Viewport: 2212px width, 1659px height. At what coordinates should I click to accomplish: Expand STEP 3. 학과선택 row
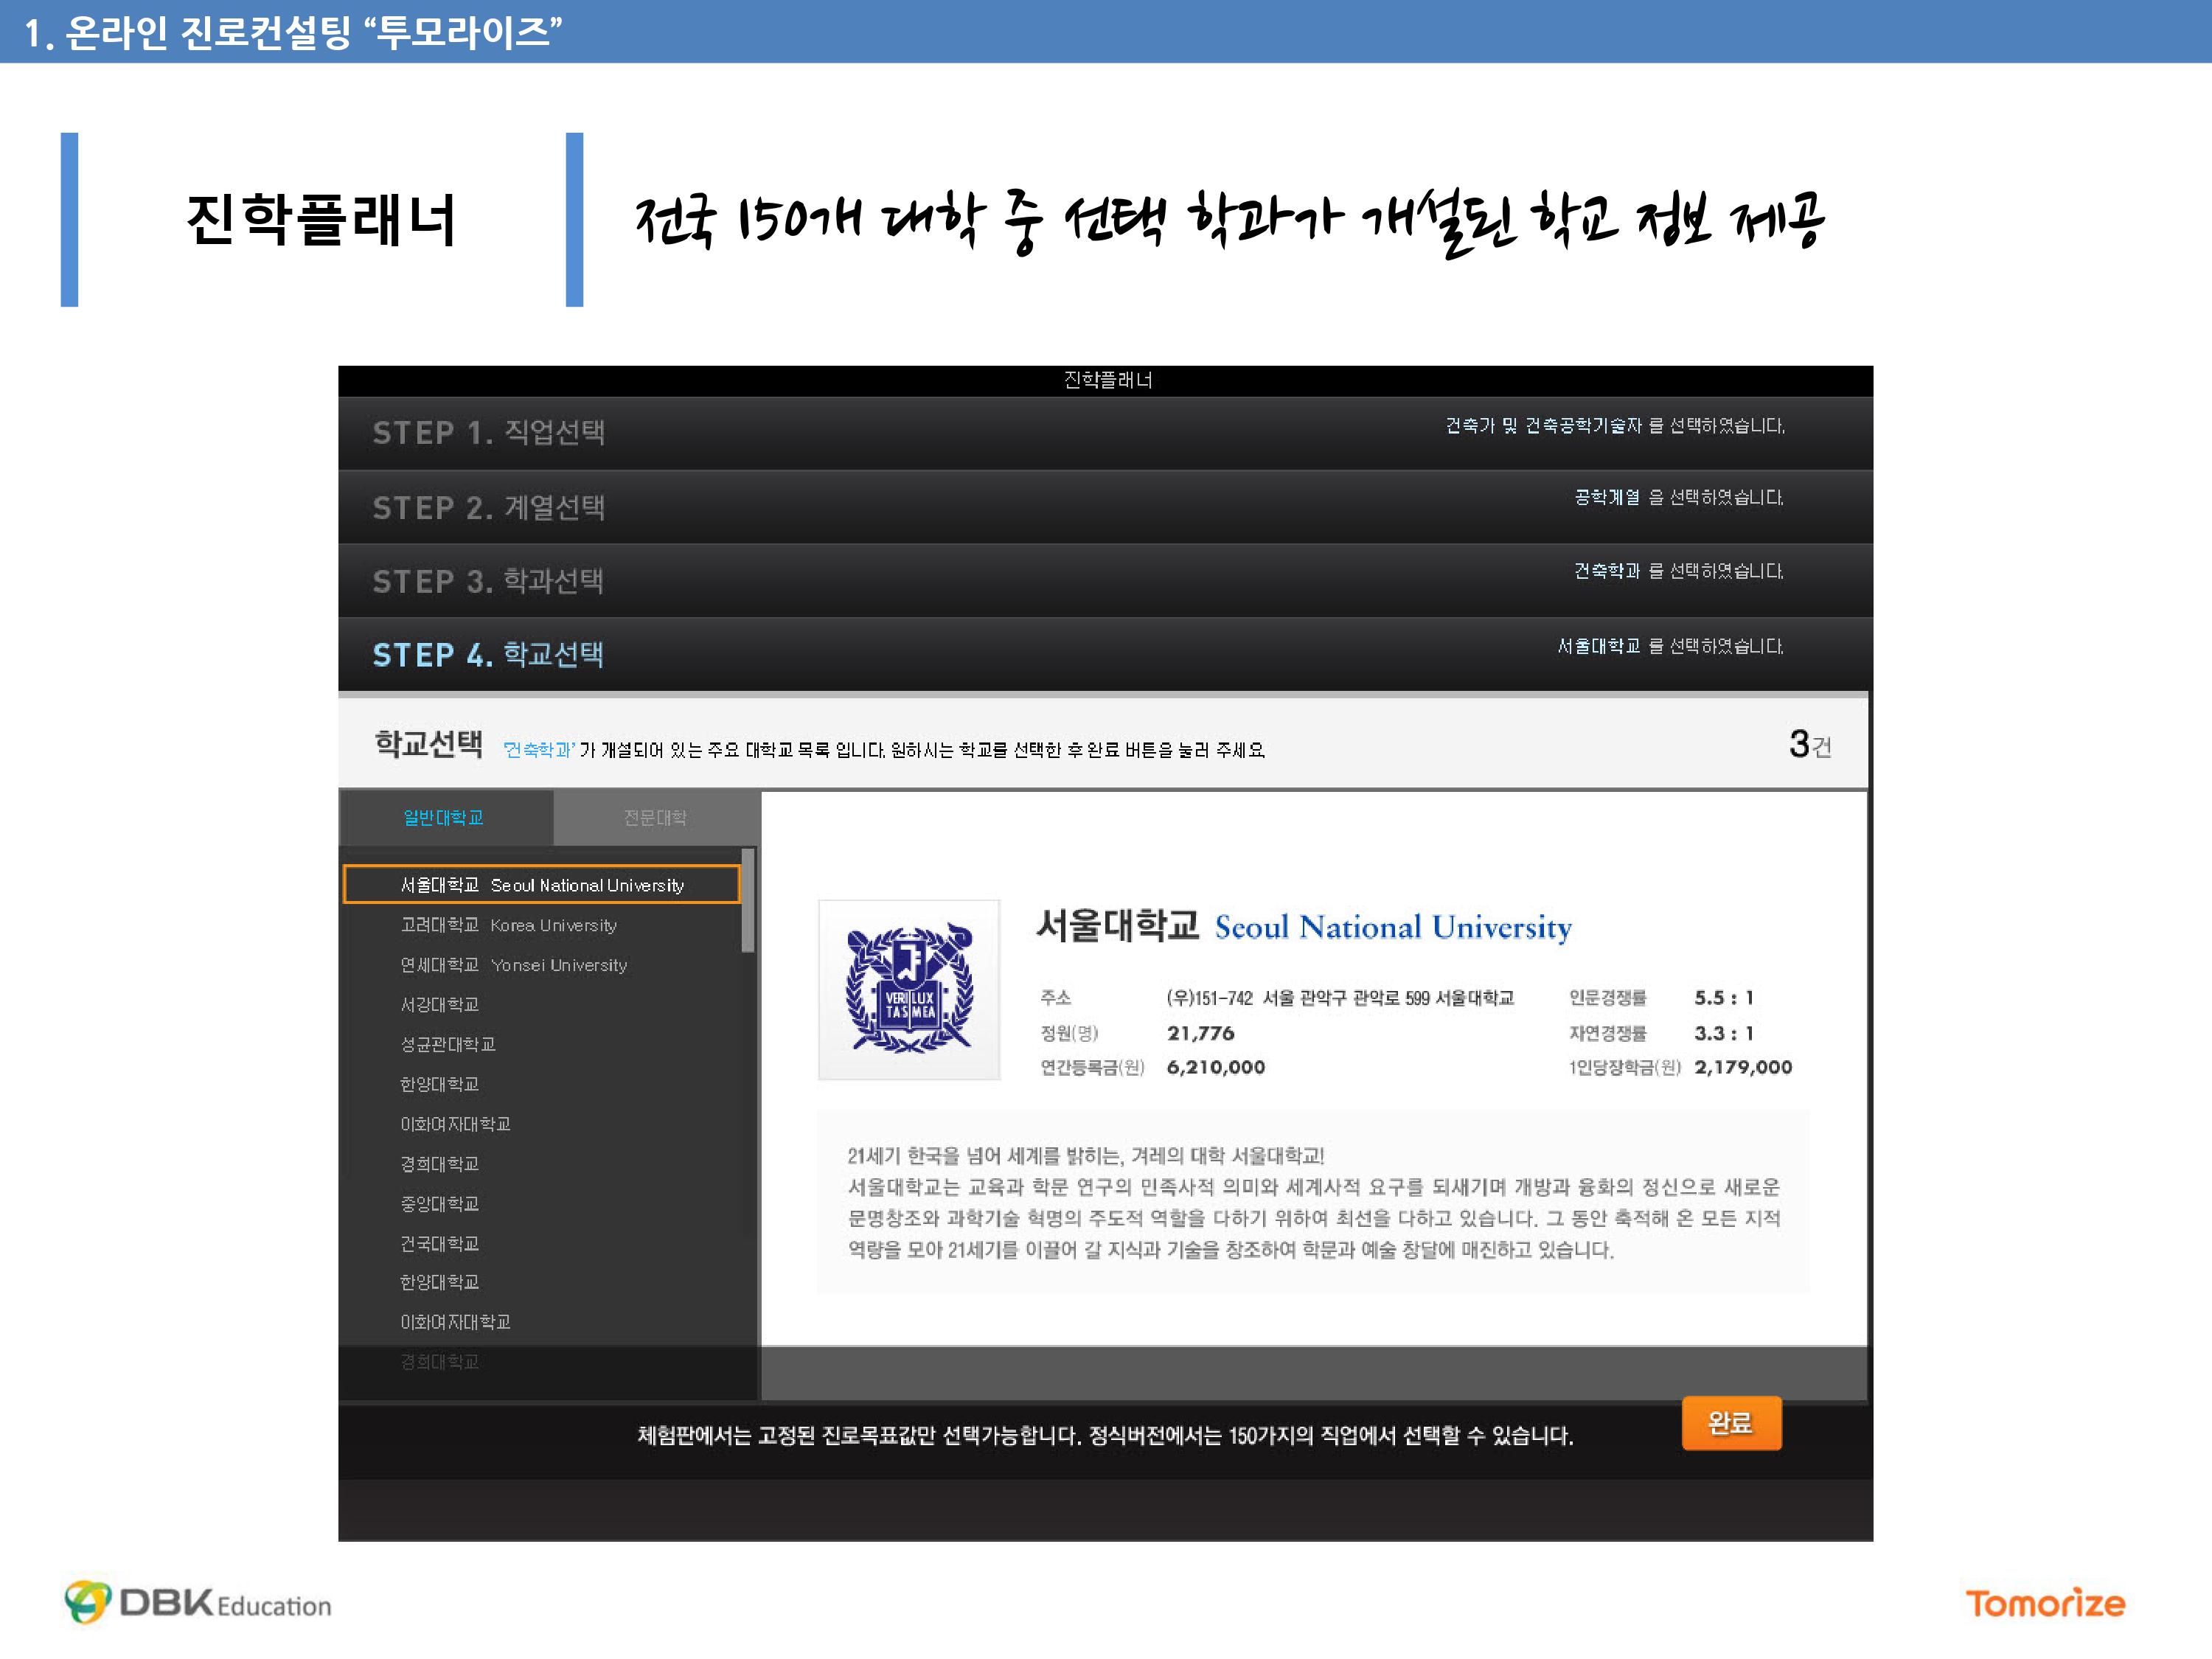(1105, 581)
